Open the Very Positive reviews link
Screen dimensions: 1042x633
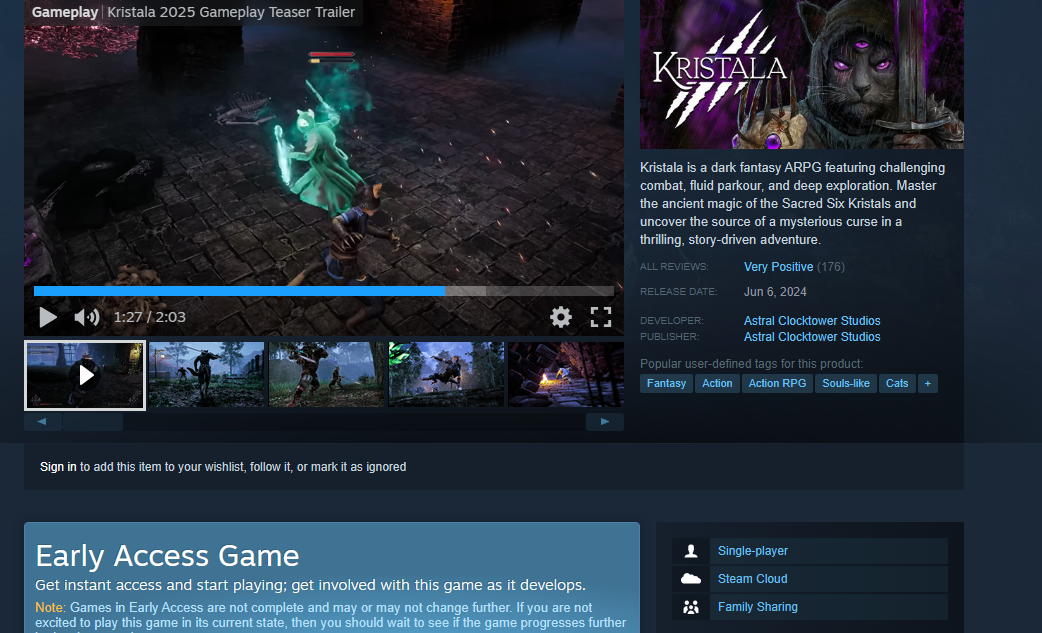click(778, 266)
